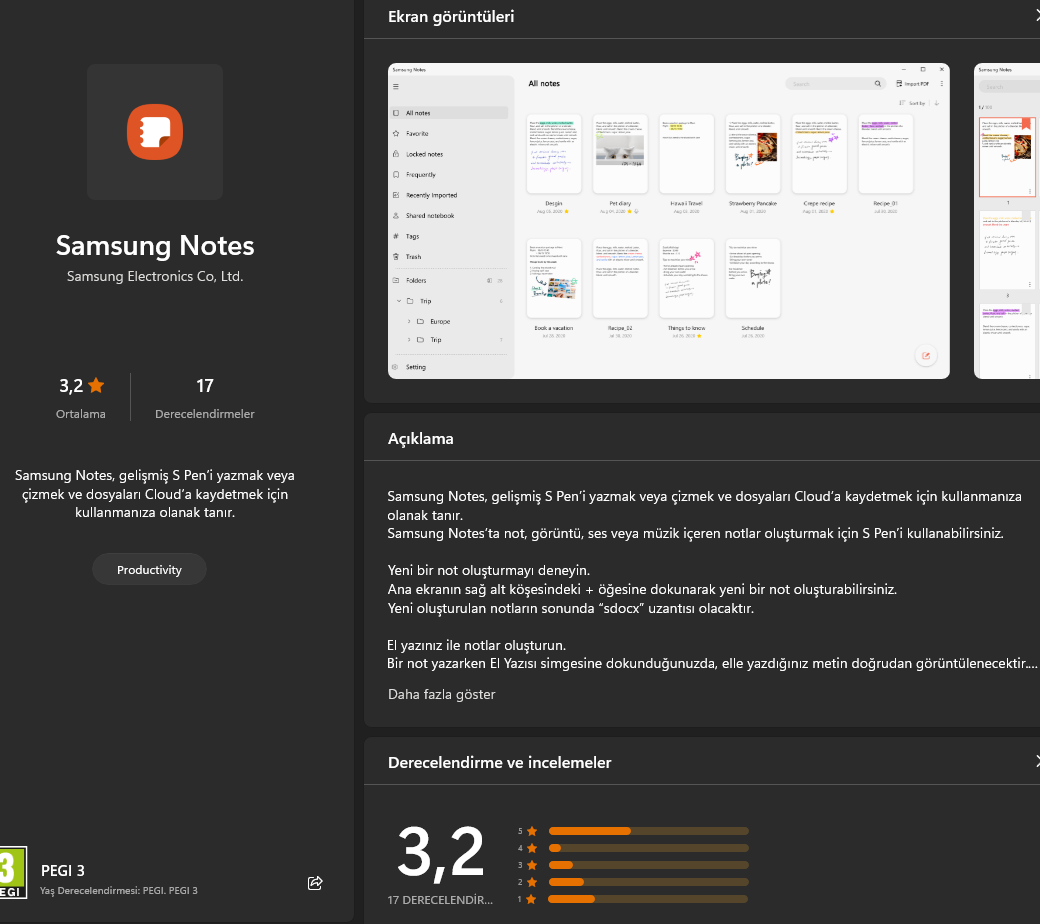Click the Samsung Electronics Co, Ltd. publisher name

155,277
